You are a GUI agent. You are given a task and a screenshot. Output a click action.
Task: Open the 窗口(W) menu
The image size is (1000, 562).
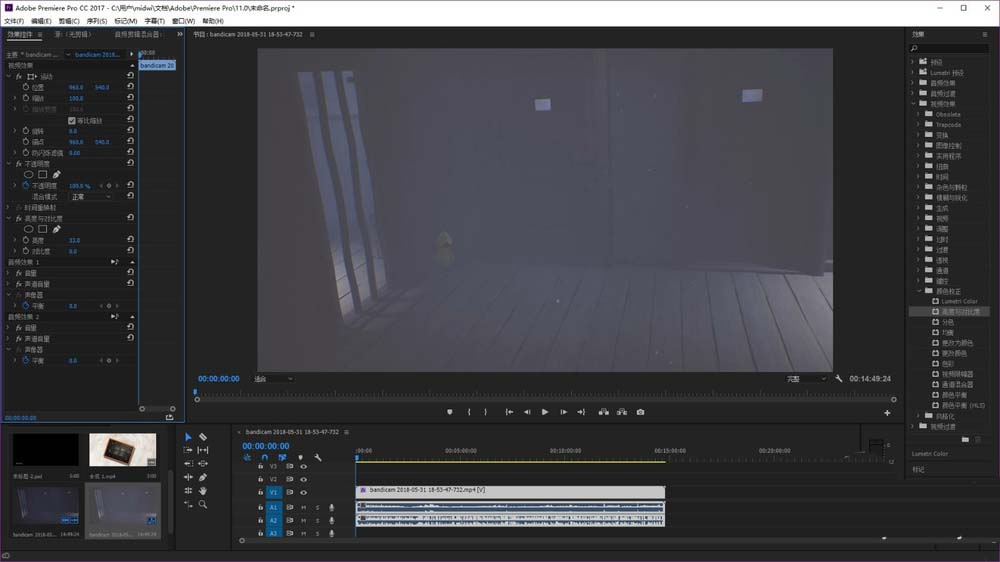coord(182,20)
